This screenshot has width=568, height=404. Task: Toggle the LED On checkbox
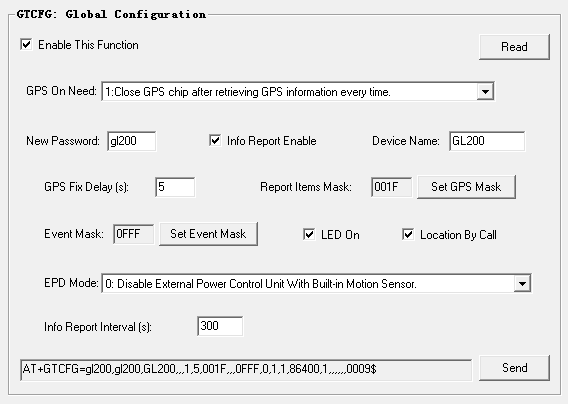[x=309, y=234]
